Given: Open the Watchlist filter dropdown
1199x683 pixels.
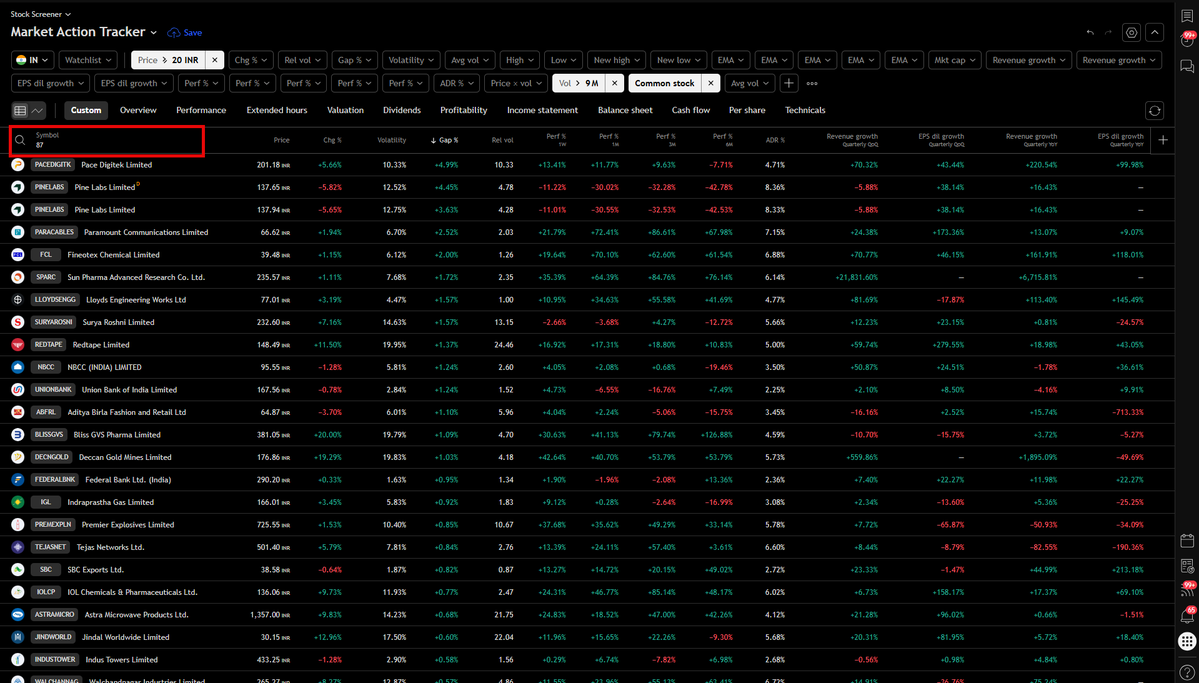Looking at the screenshot, I should point(88,60).
